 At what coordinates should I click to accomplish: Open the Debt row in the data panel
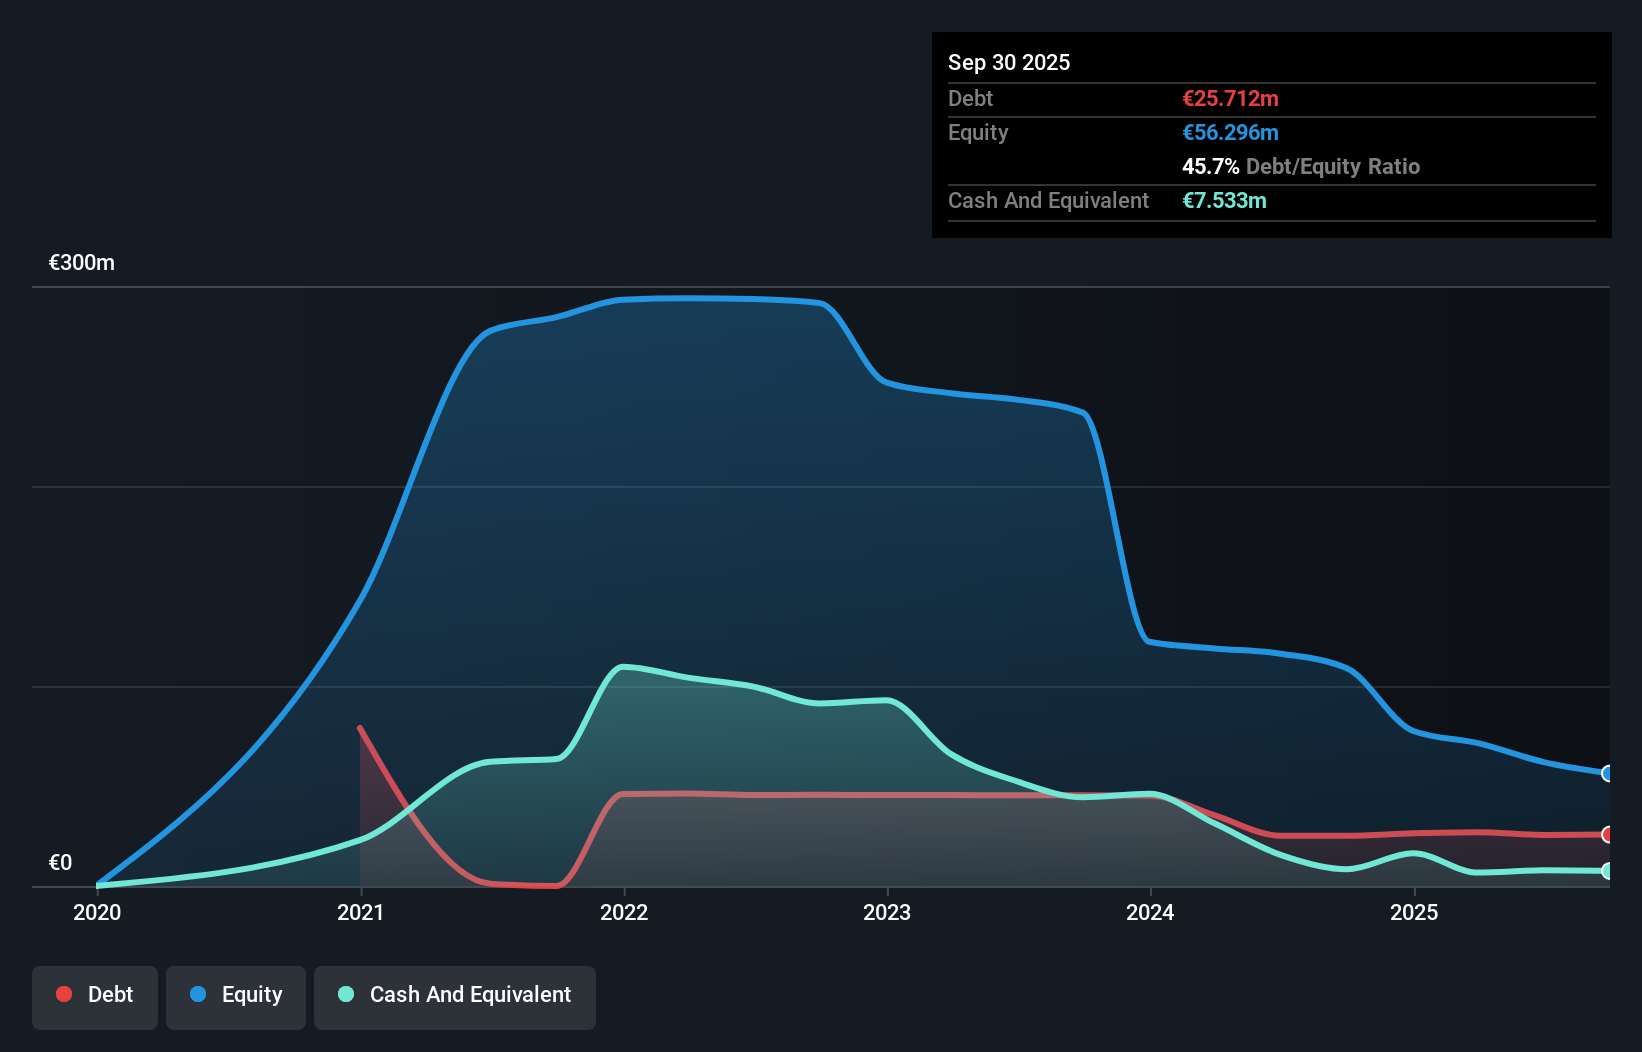(970, 98)
